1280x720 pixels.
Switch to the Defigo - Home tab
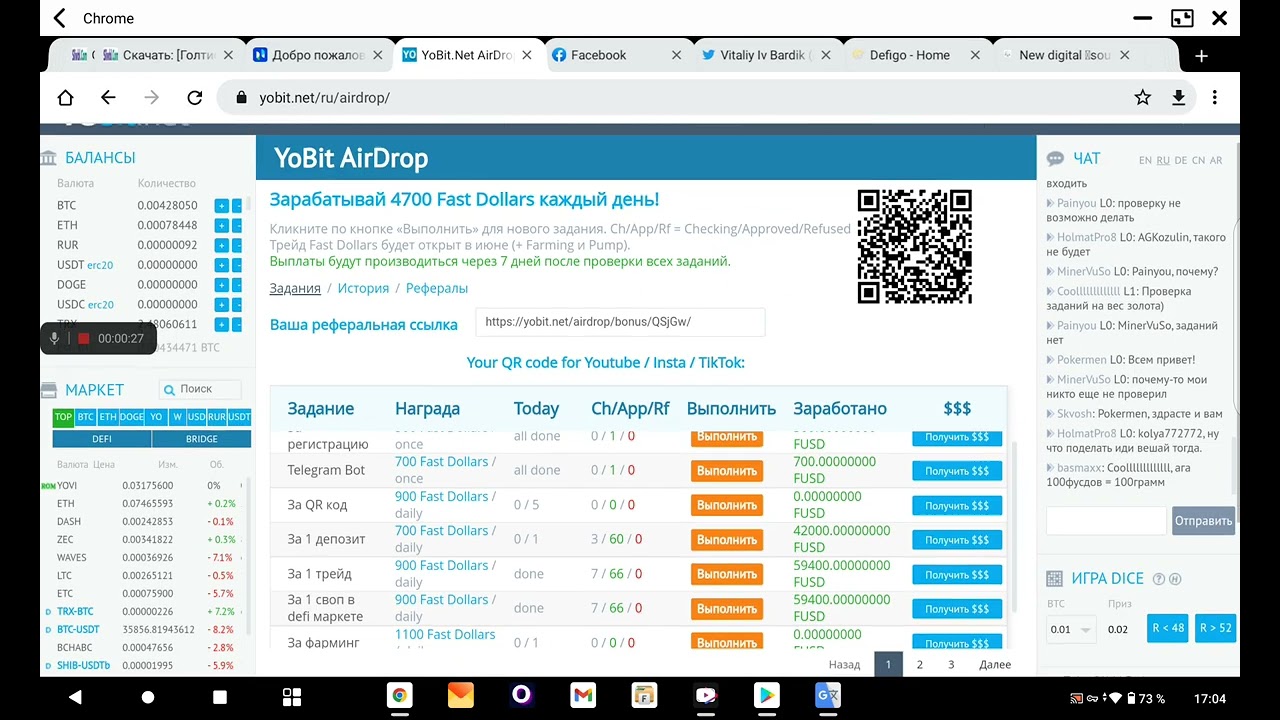point(909,56)
